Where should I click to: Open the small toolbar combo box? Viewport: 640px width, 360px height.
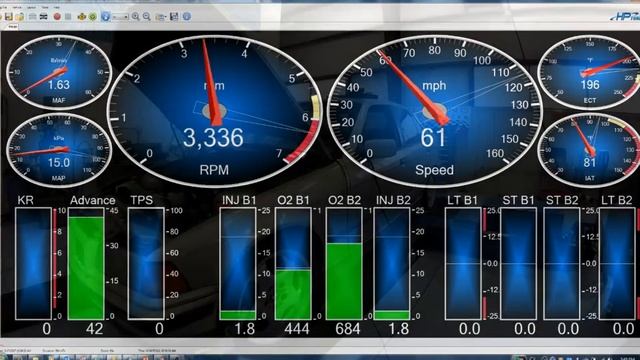pyautogui.click(x=120, y=17)
